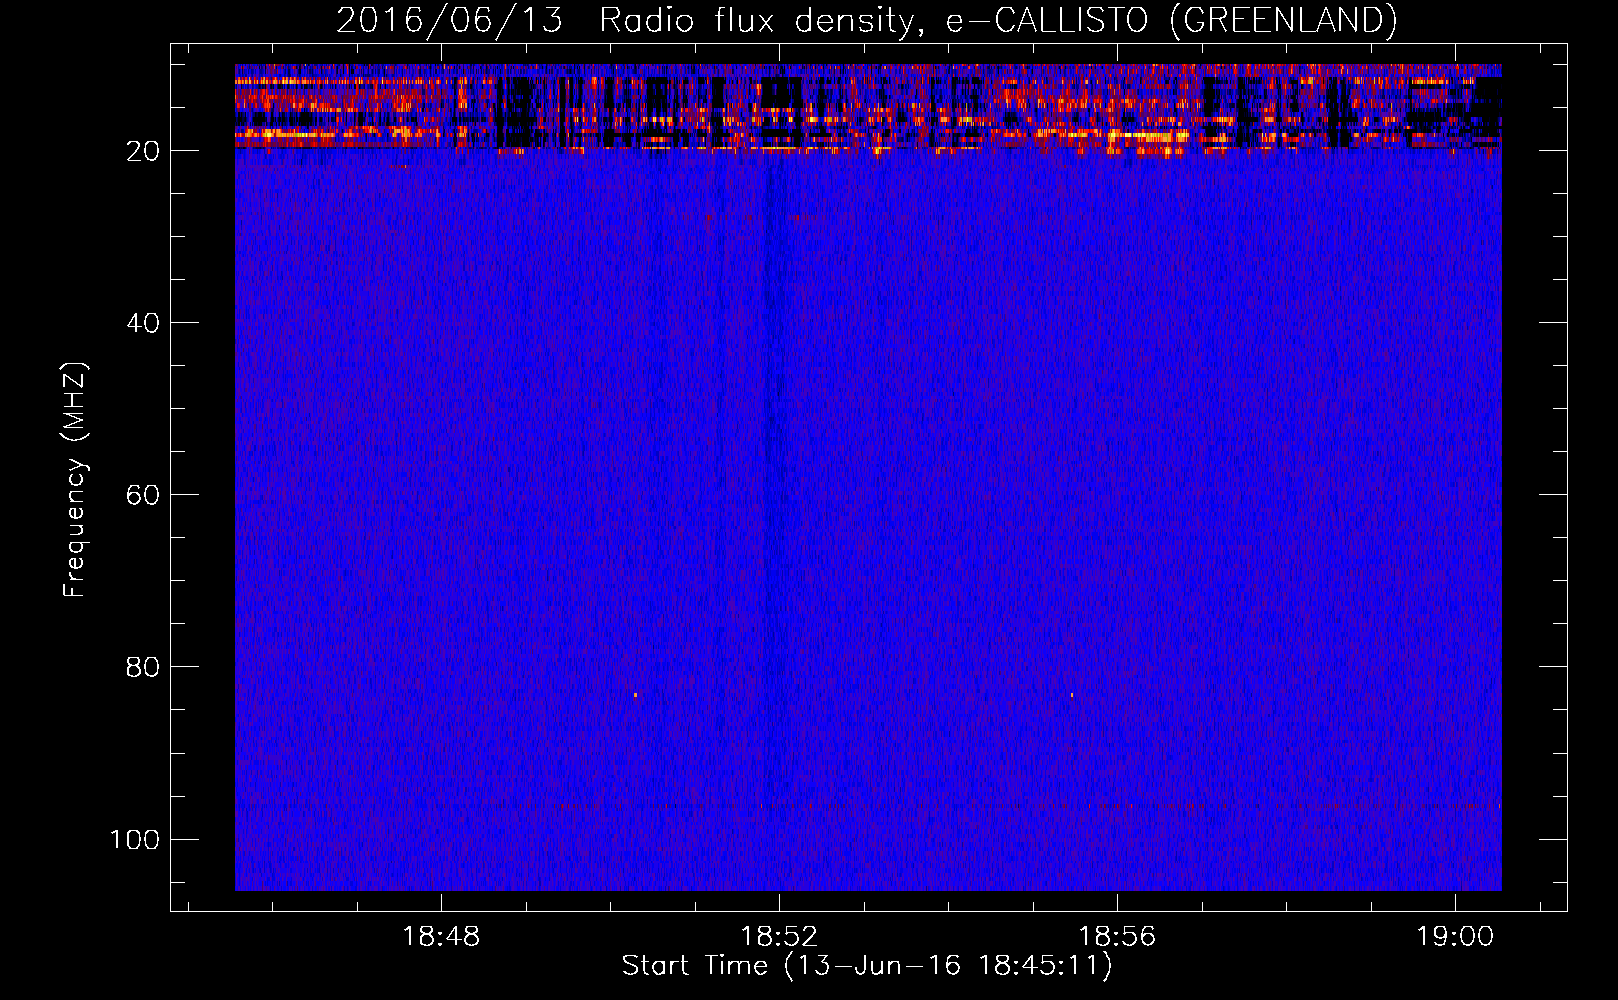Click the 80 frequency tick label
This screenshot has width=1618, height=1000.
coord(143,667)
